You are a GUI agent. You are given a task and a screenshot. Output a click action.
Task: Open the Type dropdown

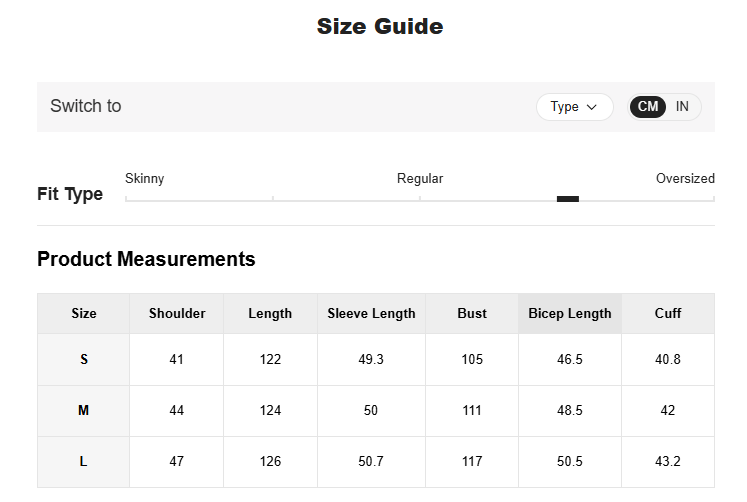574,107
